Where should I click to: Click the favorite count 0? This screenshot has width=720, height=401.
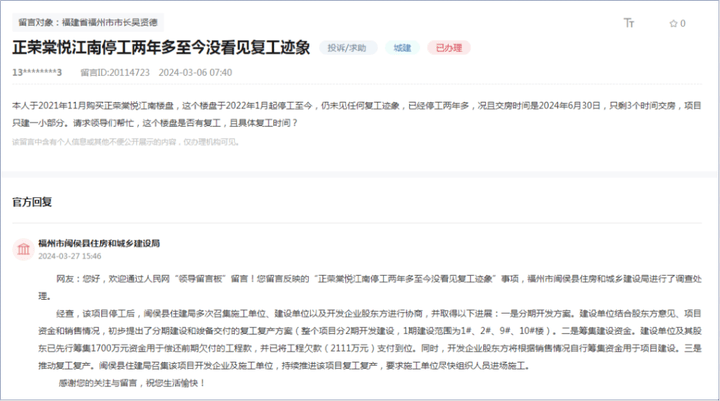tap(683, 23)
